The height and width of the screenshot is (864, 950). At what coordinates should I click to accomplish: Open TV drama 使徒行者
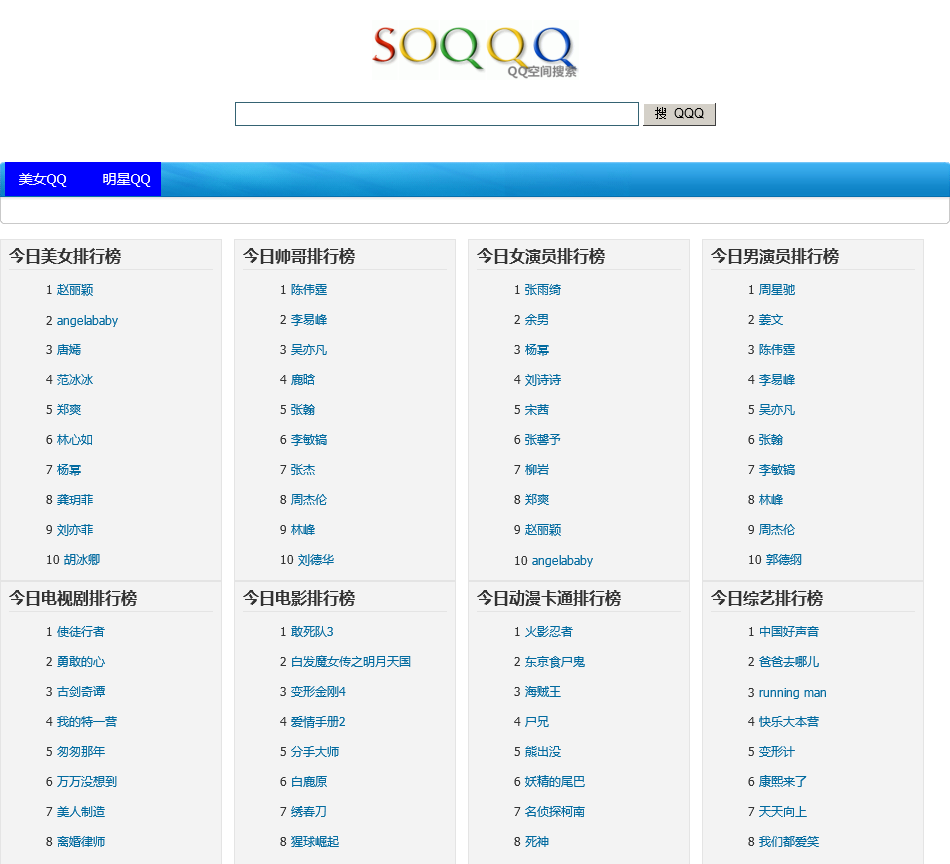(x=81, y=632)
